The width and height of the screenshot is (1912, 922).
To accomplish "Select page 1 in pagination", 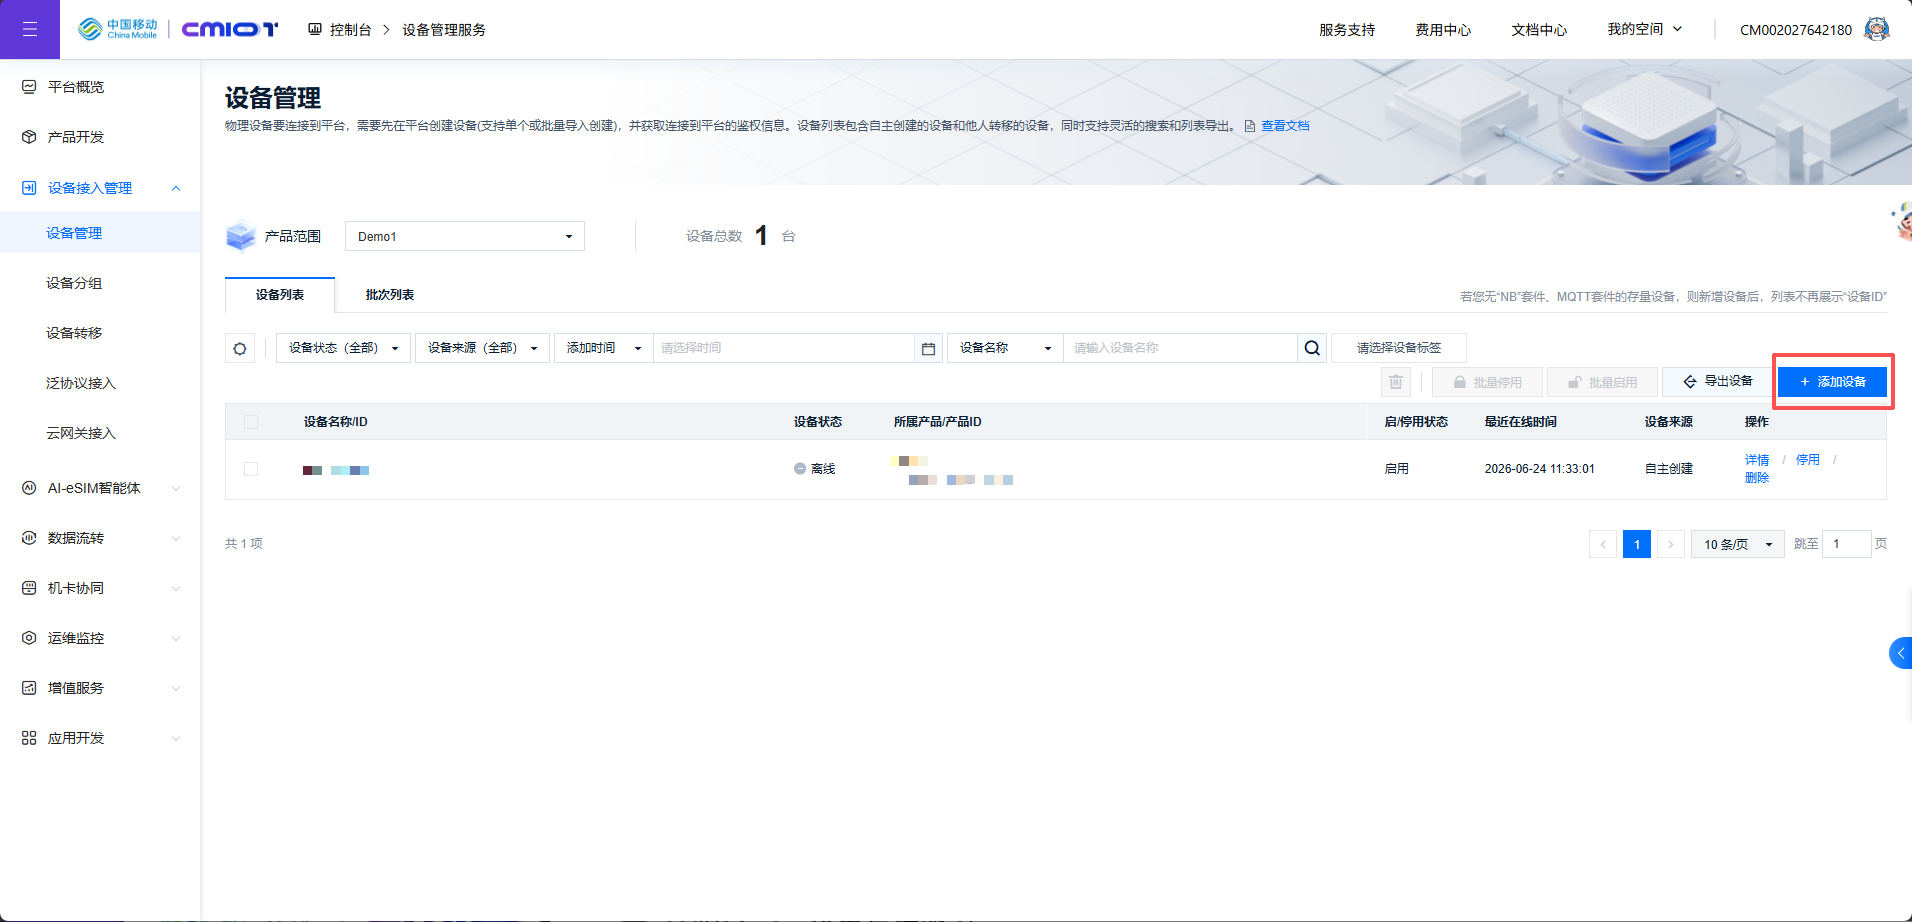I will [1637, 544].
